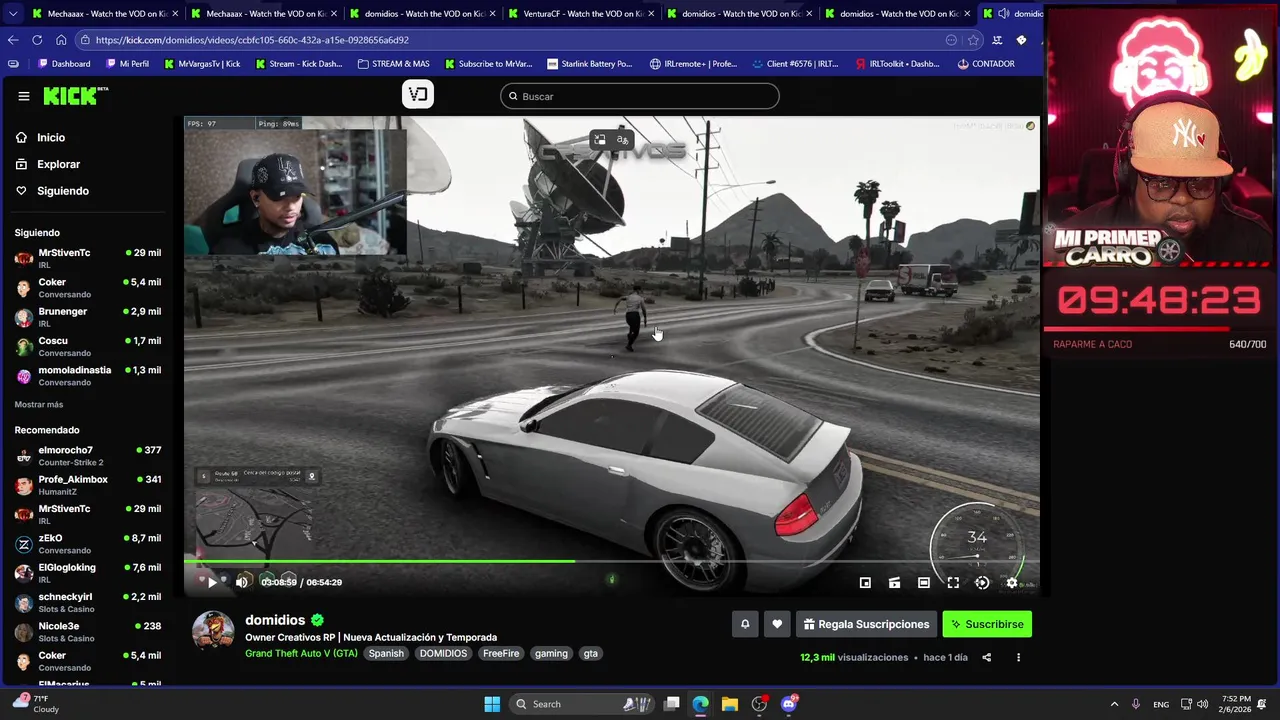Image resolution: width=1280 pixels, height=720 pixels.
Task: Open zEkO recommended channel
Action: (88, 544)
